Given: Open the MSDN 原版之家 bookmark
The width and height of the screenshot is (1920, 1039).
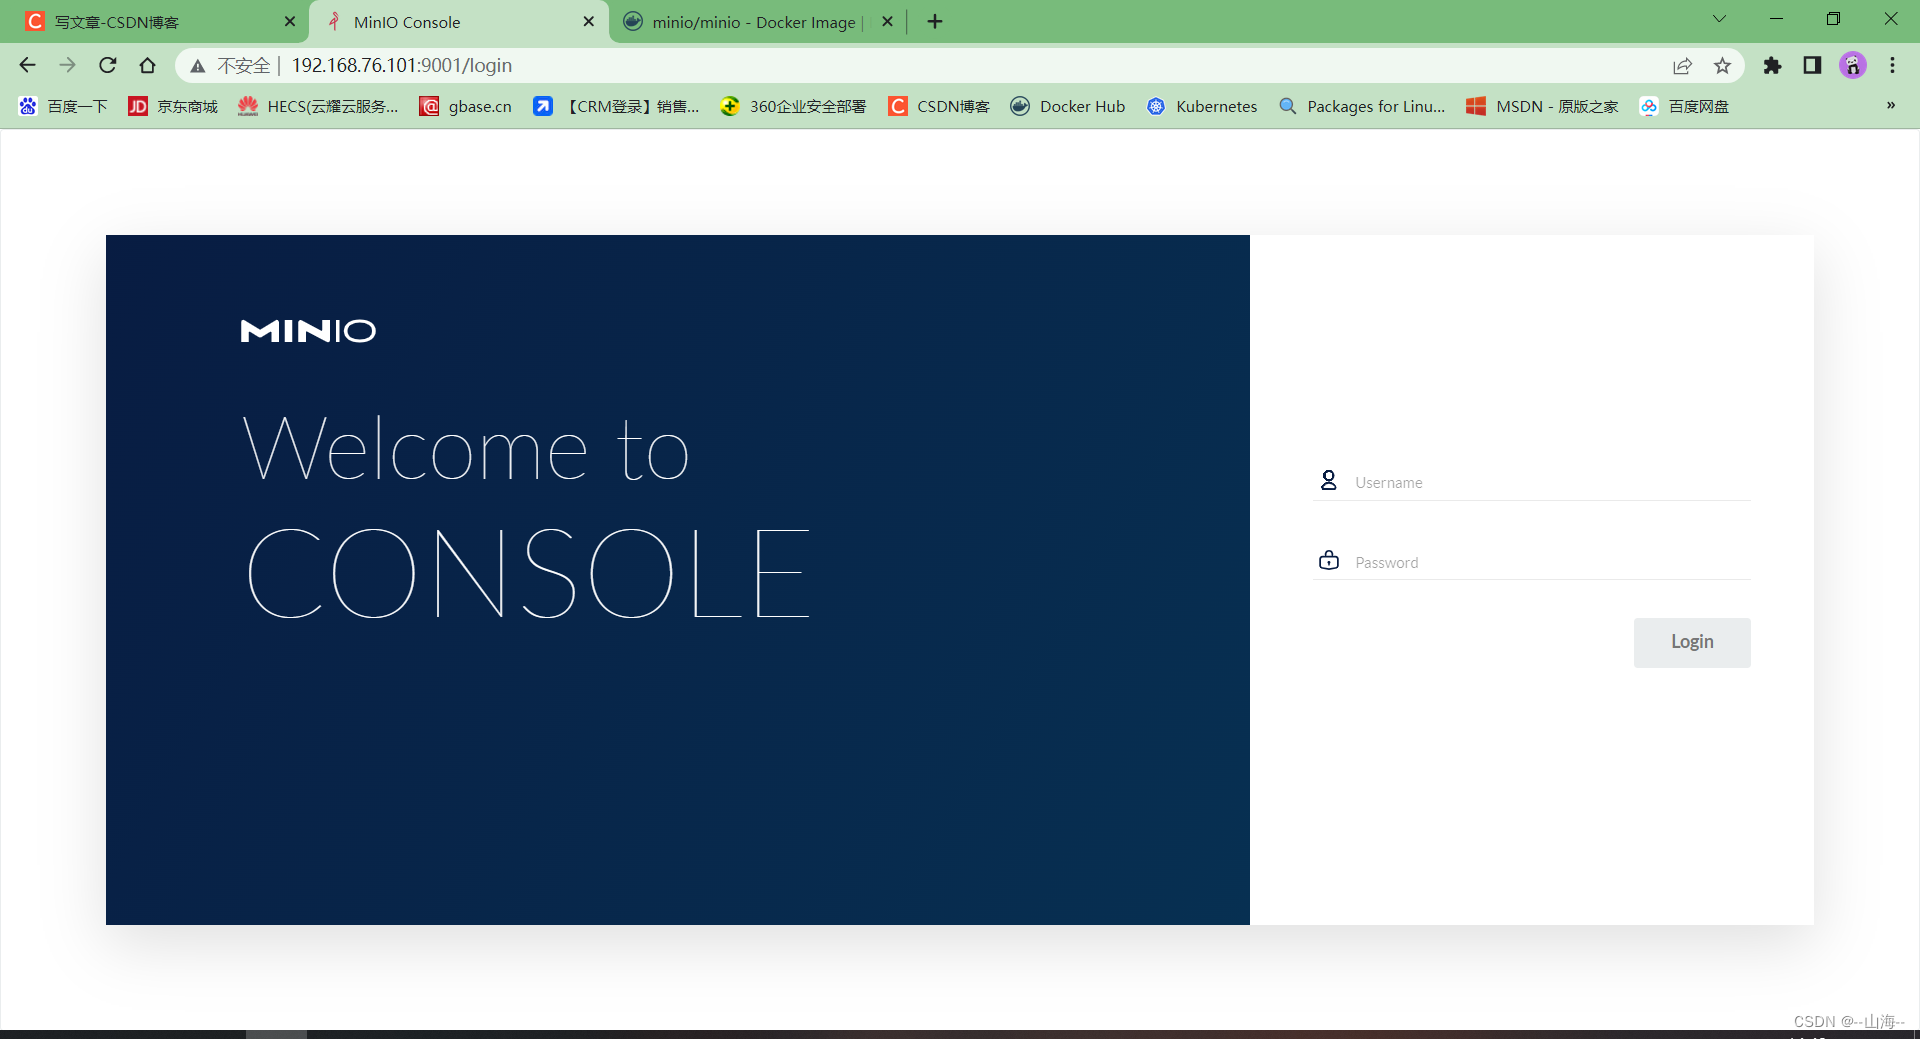Looking at the screenshot, I should pyautogui.click(x=1542, y=106).
